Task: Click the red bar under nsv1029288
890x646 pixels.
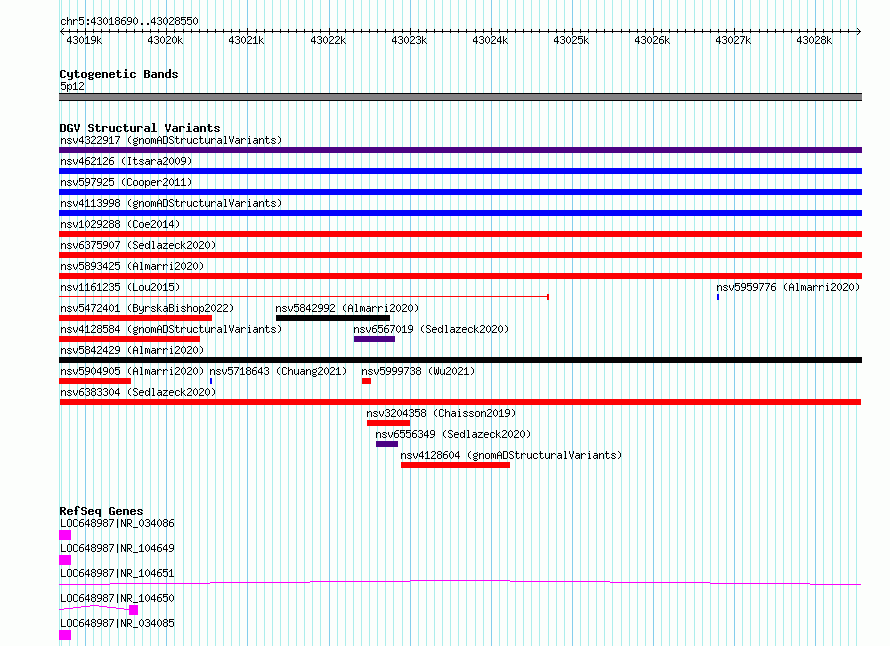Action: 460,234
